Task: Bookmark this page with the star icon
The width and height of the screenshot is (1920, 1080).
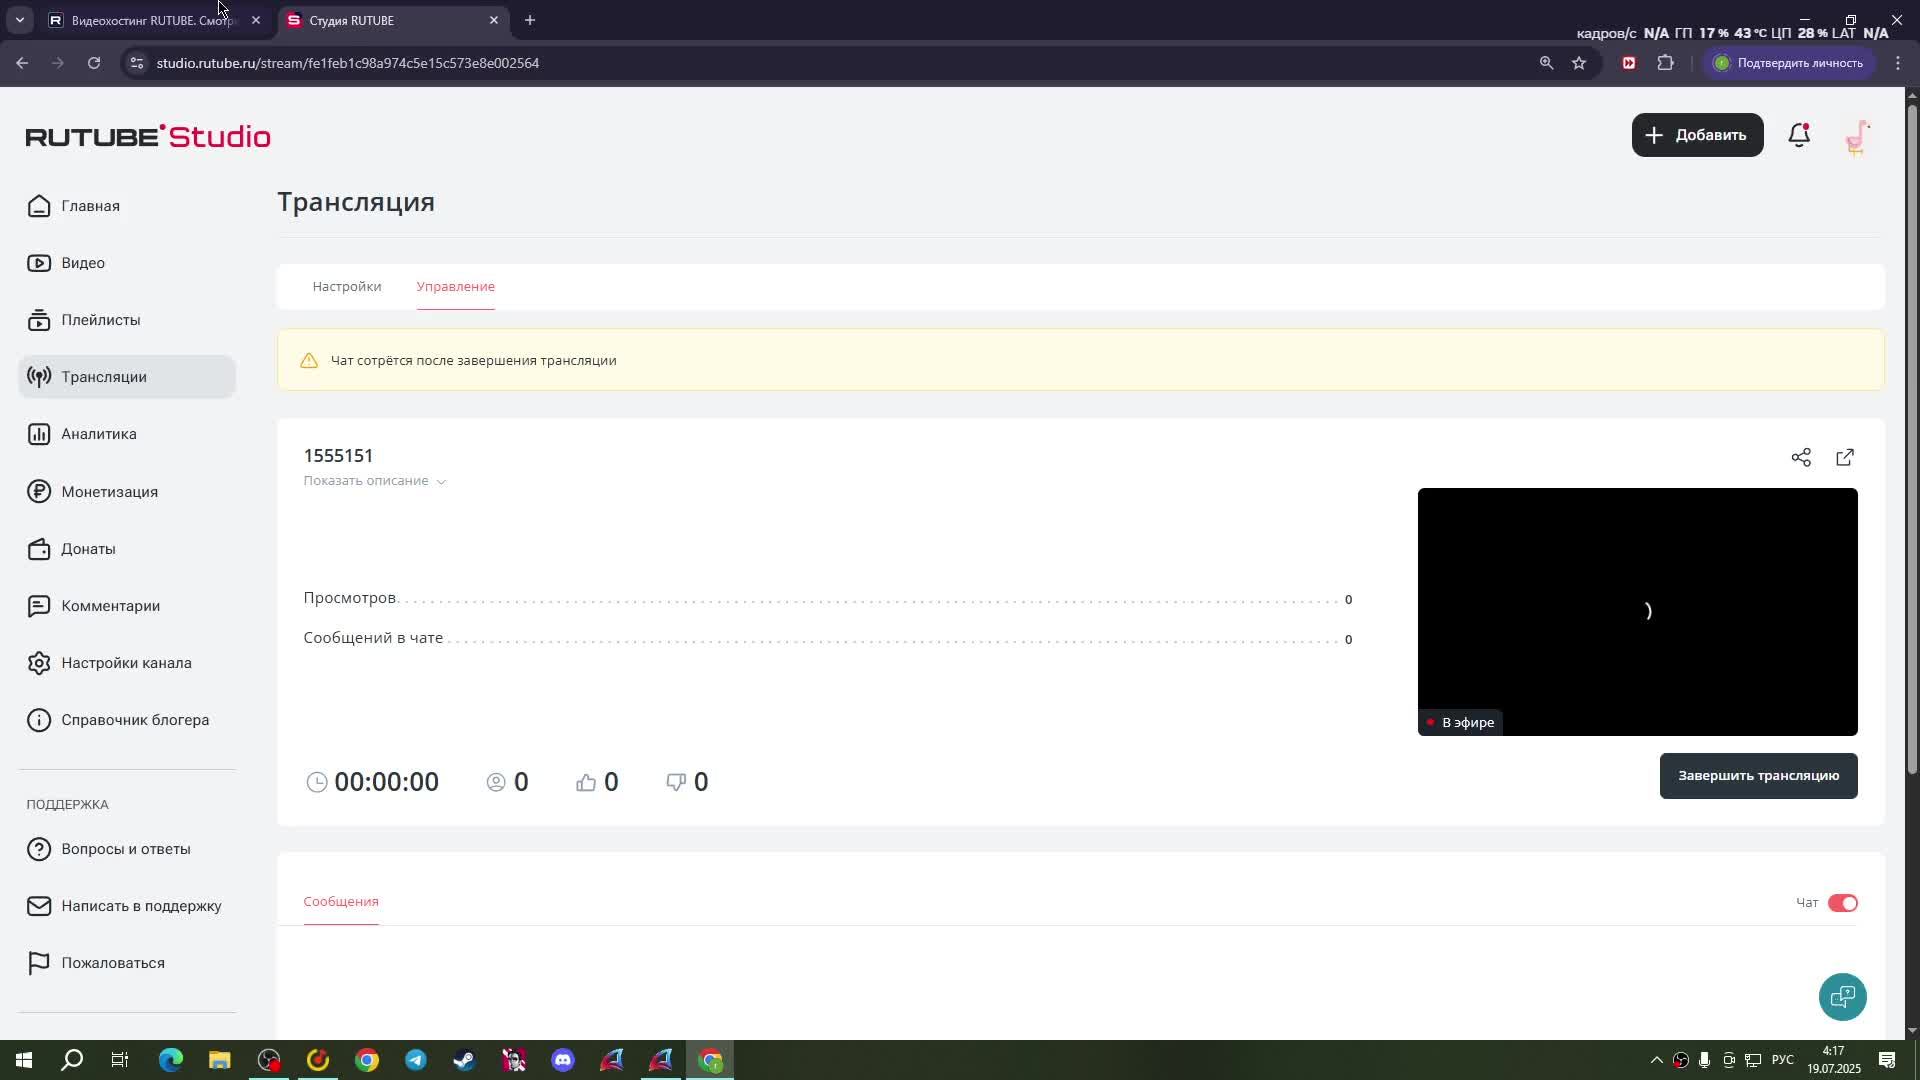Action: [x=1579, y=63]
